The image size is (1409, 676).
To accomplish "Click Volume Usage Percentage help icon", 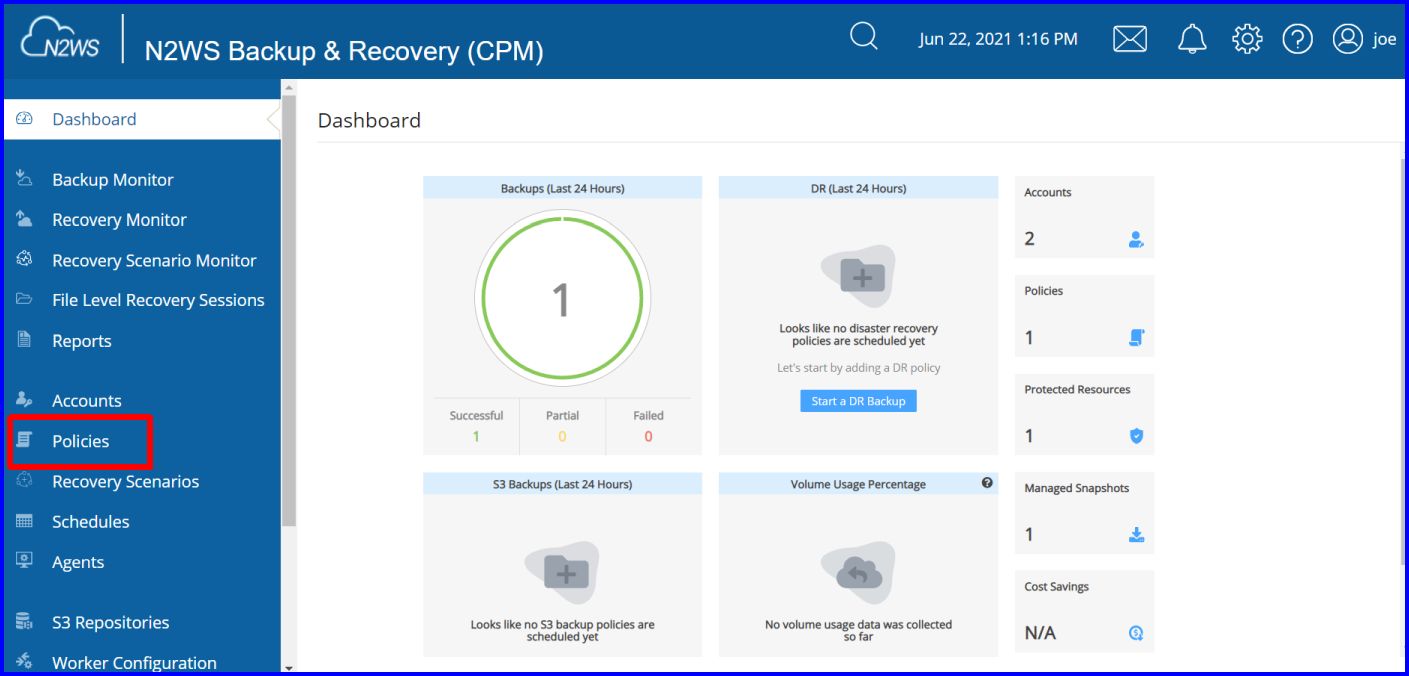I will (987, 483).
